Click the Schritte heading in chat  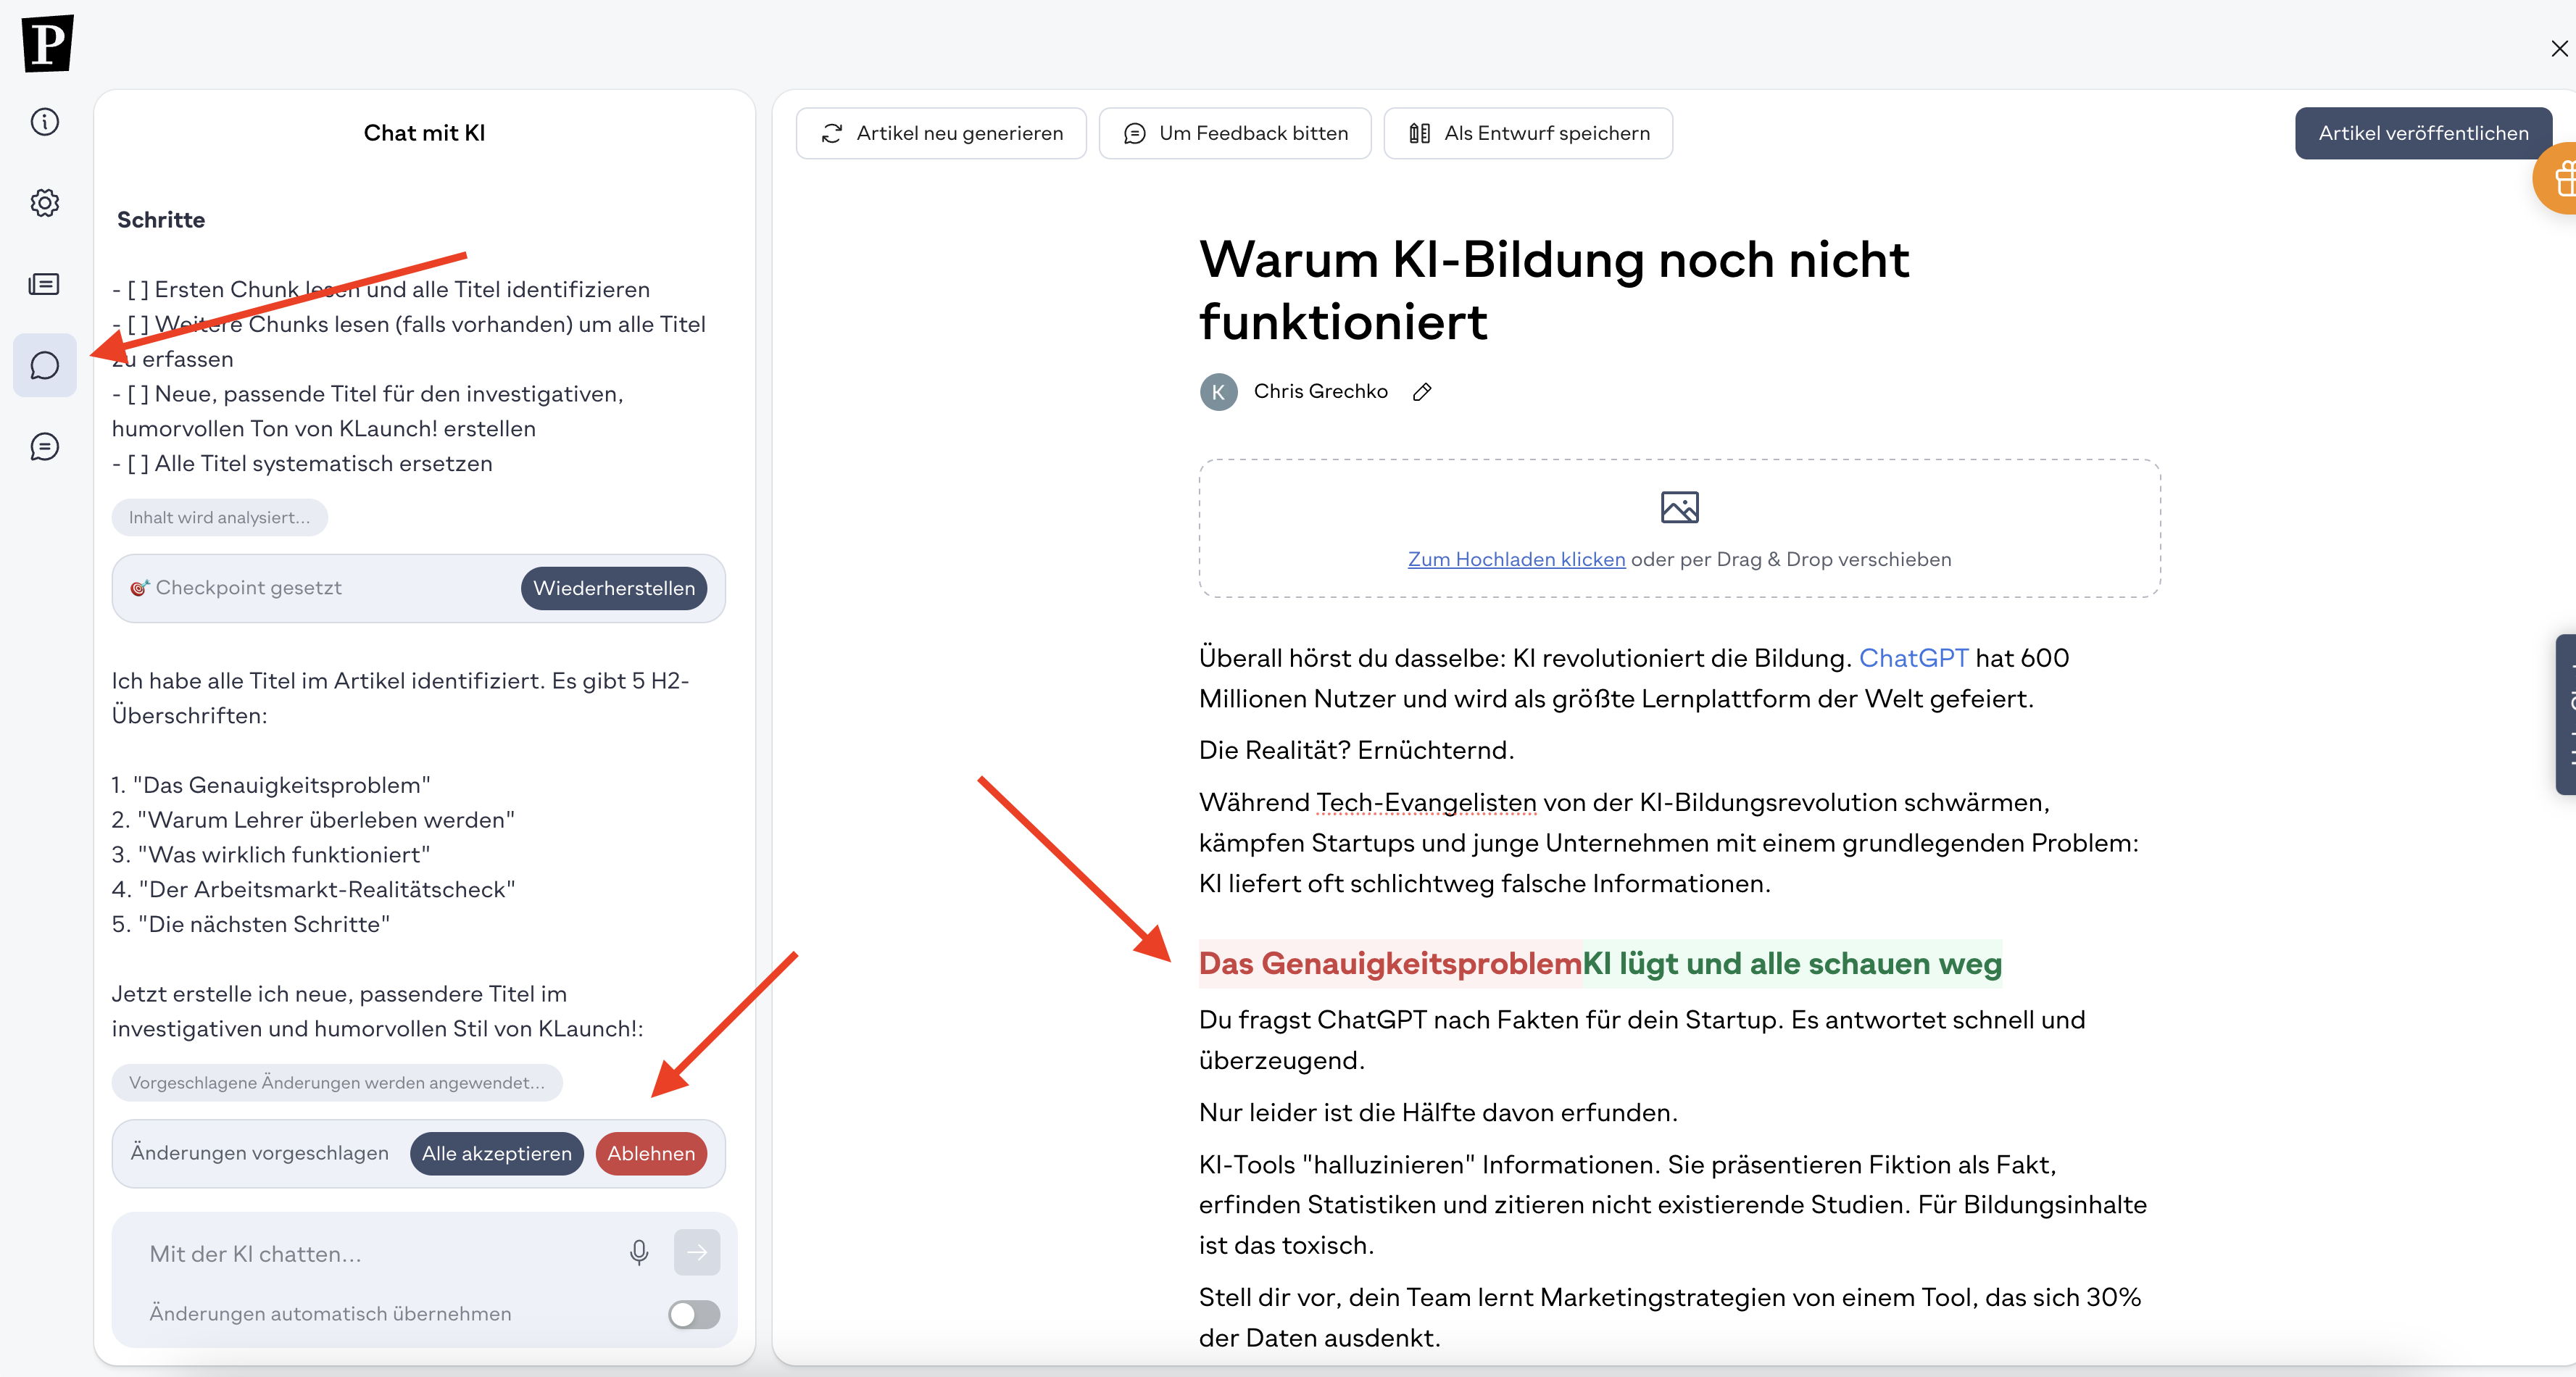click(x=161, y=219)
